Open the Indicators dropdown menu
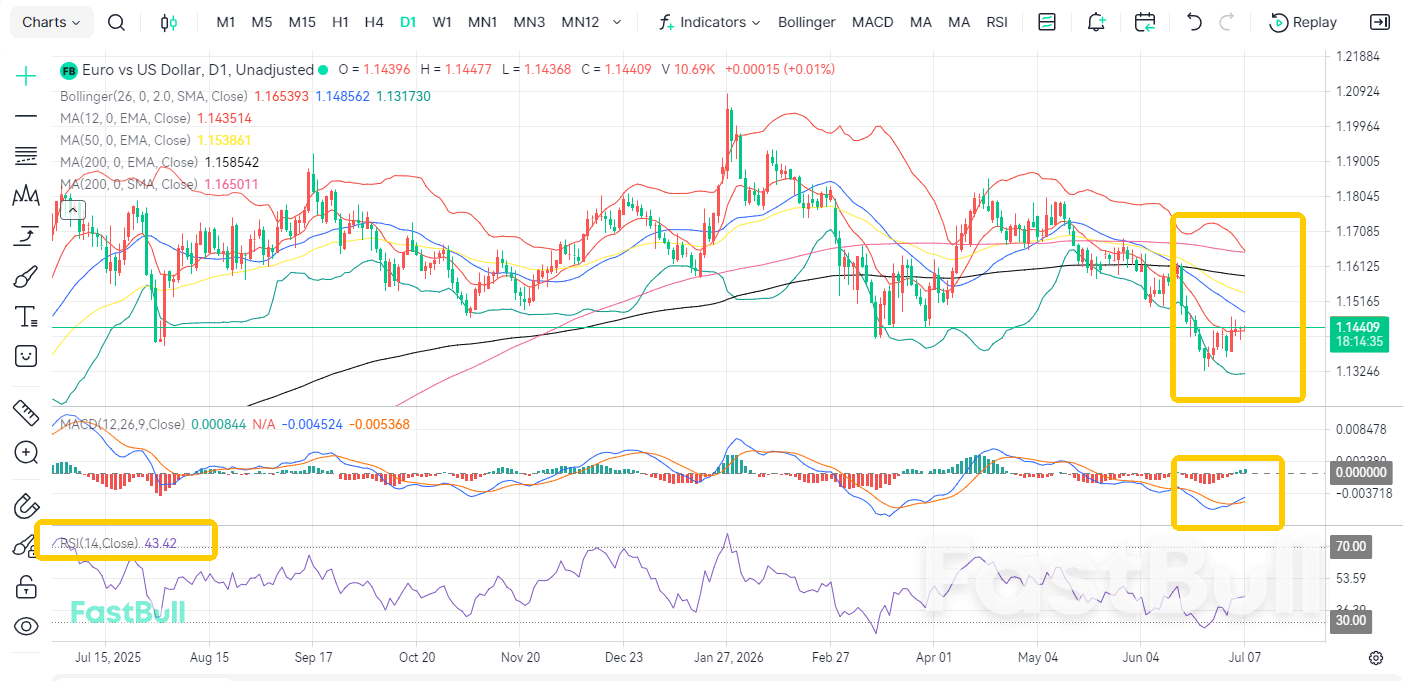 click(709, 22)
